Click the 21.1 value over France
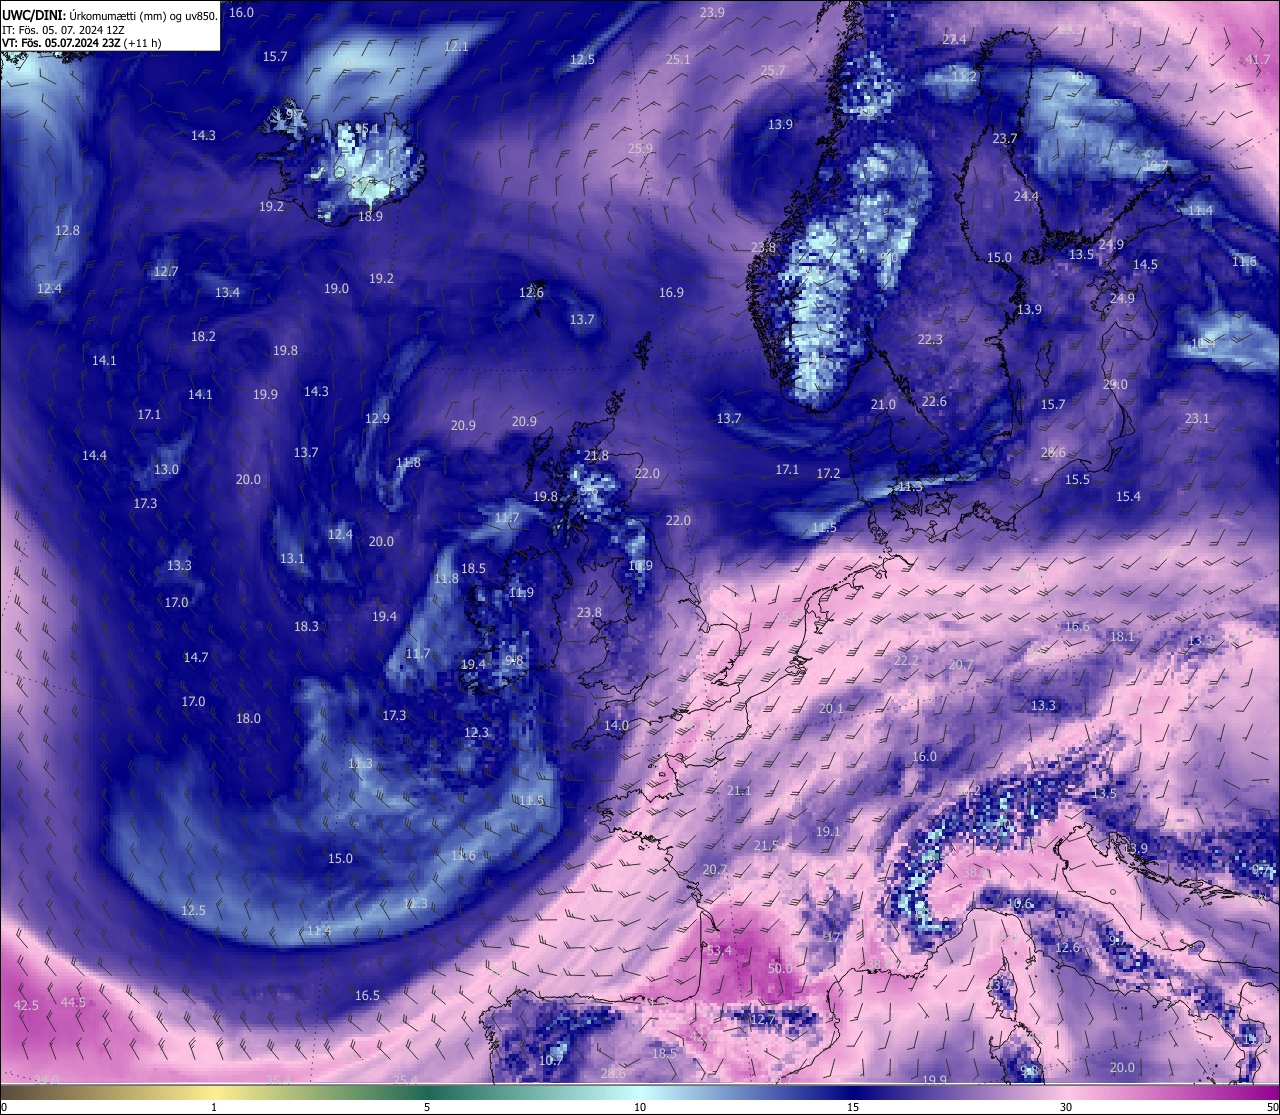The width and height of the screenshot is (1280, 1115). 739,790
